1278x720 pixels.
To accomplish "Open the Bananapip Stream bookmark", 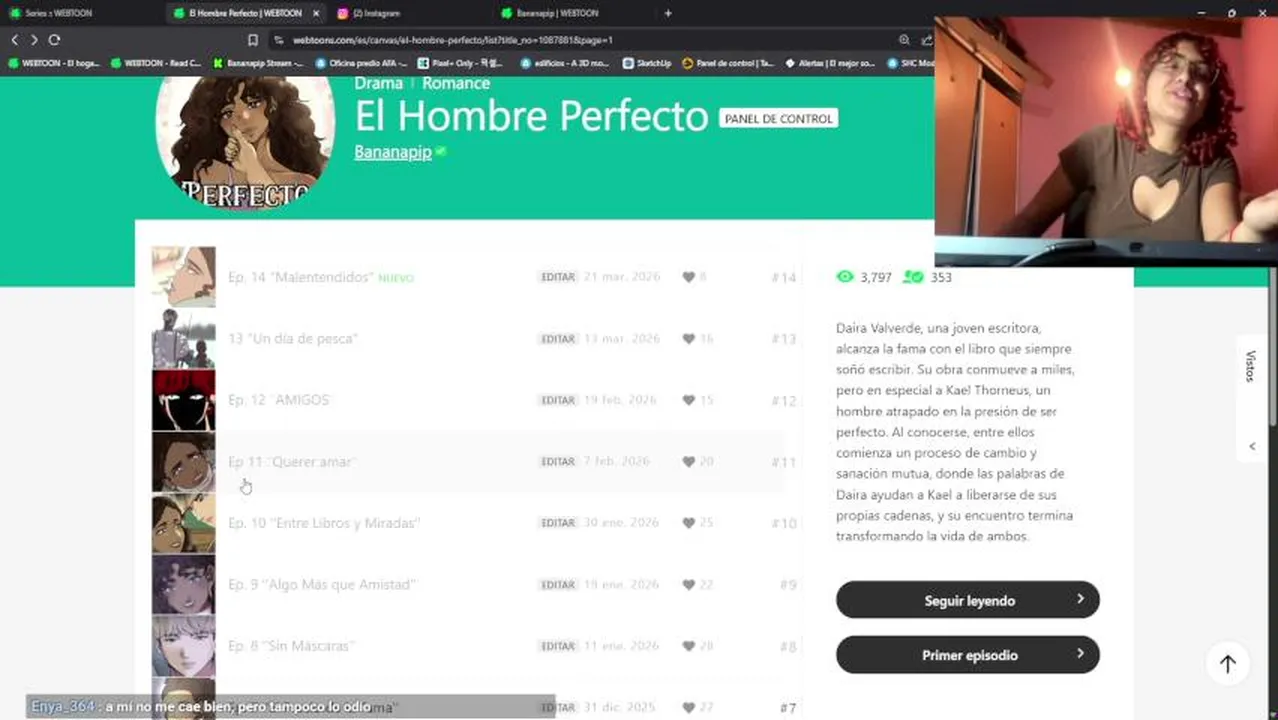I will pyautogui.click(x=258, y=63).
